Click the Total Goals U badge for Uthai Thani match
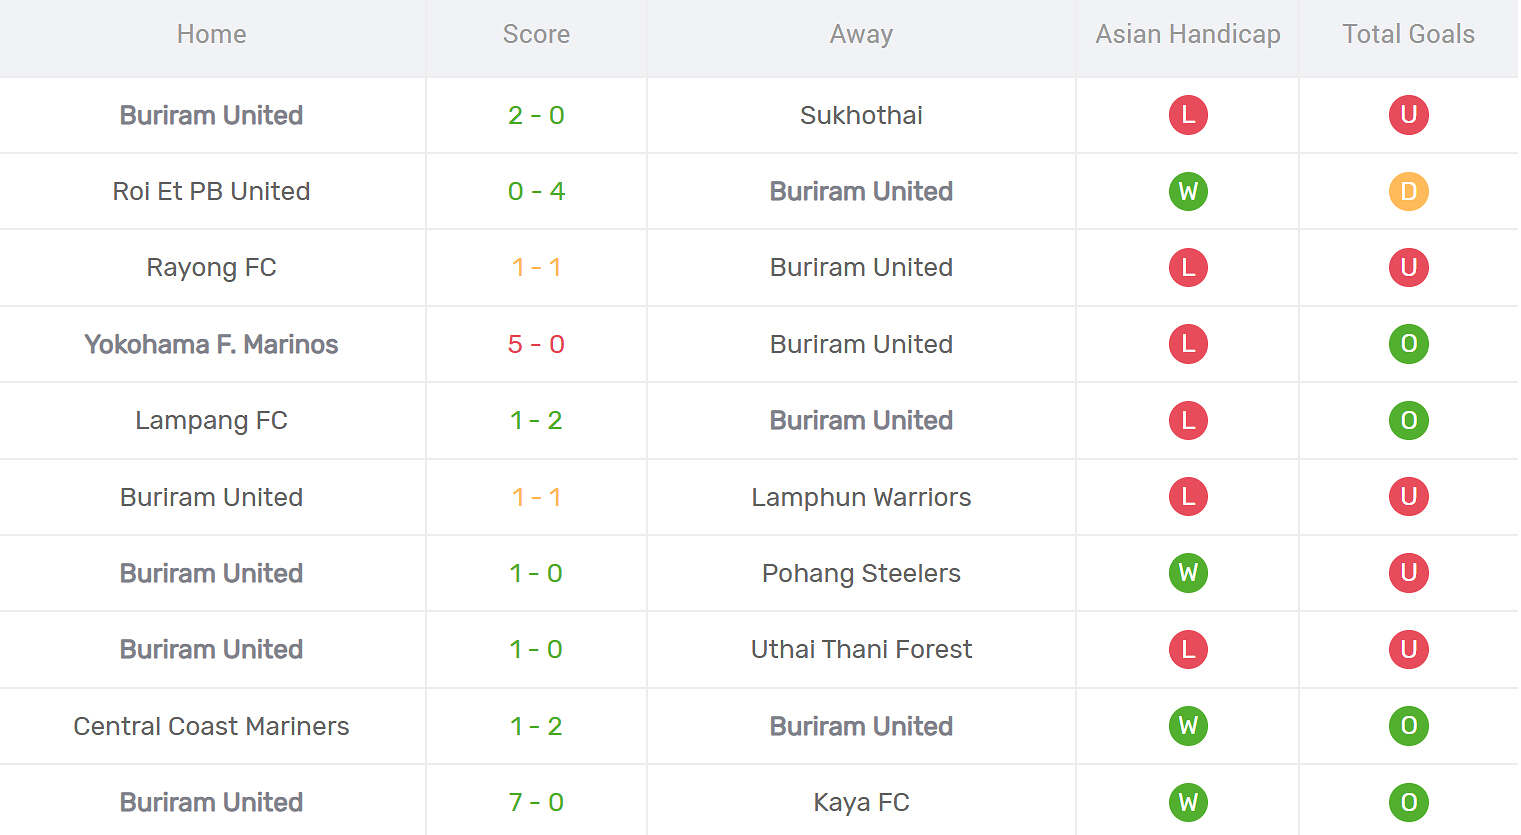 pyautogui.click(x=1408, y=649)
